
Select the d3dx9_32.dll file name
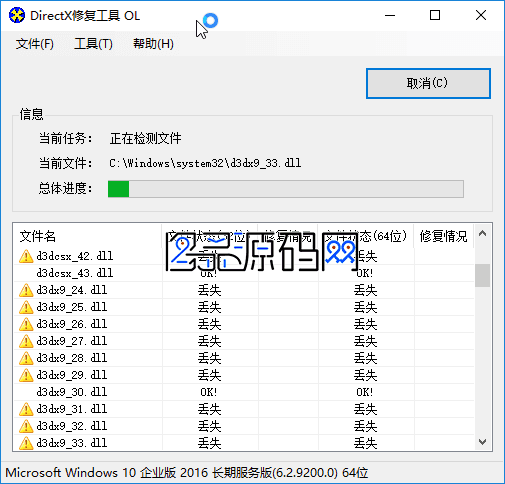(x=72, y=426)
